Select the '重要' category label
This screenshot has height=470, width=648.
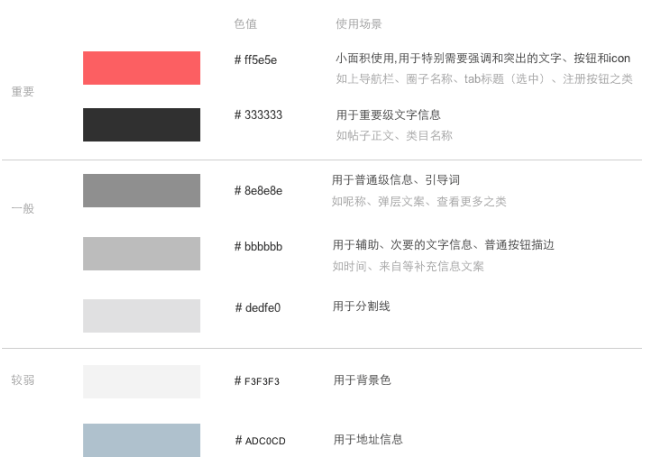point(22,92)
